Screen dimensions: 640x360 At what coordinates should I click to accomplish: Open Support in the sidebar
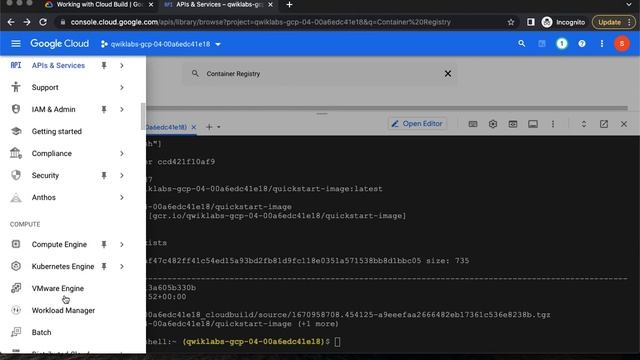pyautogui.click(x=45, y=87)
